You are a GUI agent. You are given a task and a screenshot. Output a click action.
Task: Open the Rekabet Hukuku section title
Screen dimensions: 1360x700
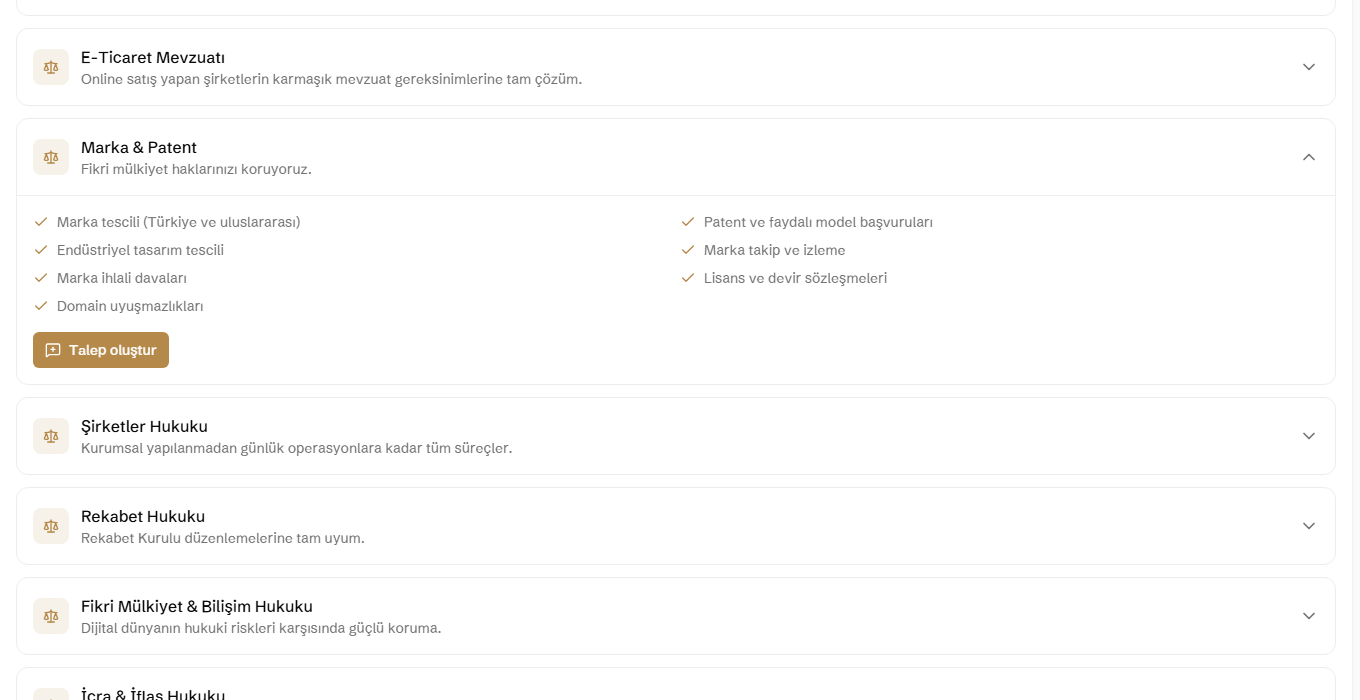point(143,516)
